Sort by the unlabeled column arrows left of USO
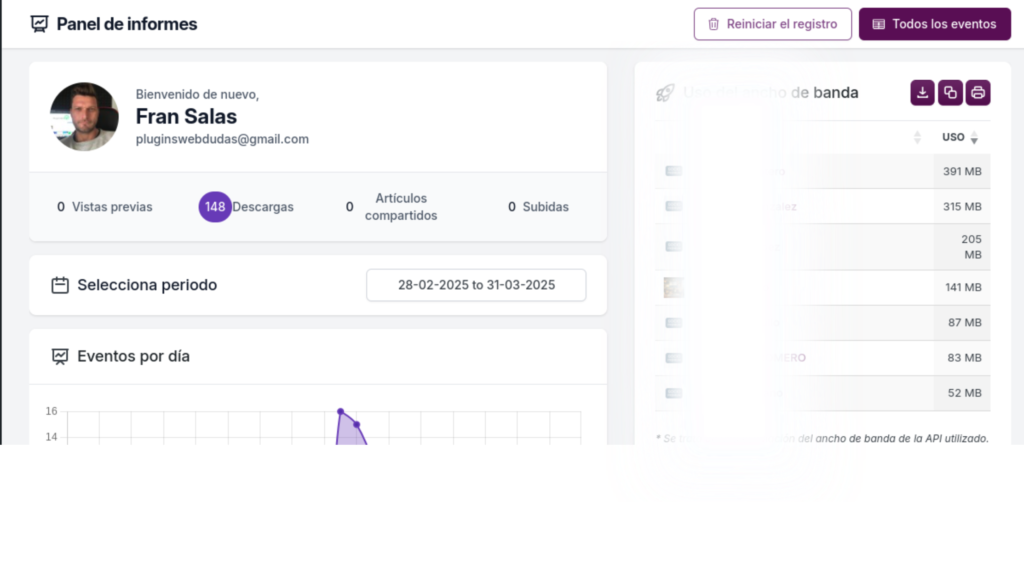The height and width of the screenshot is (576, 1024). tap(917, 137)
